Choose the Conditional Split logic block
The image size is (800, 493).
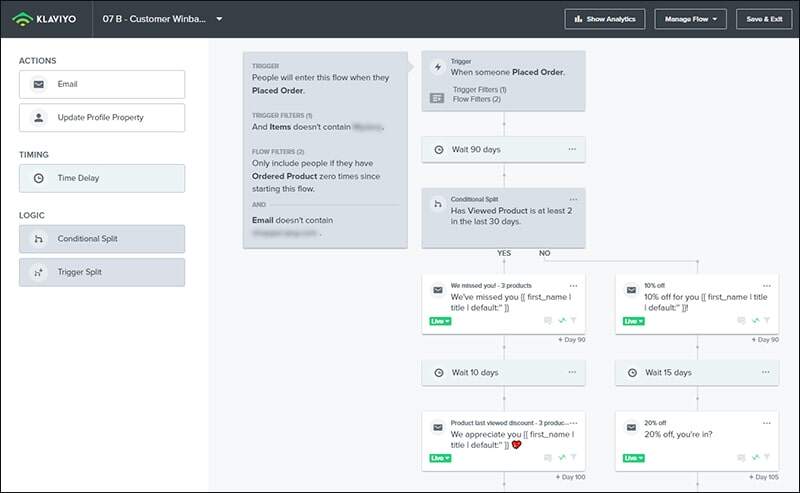click(x=101, y=239)
